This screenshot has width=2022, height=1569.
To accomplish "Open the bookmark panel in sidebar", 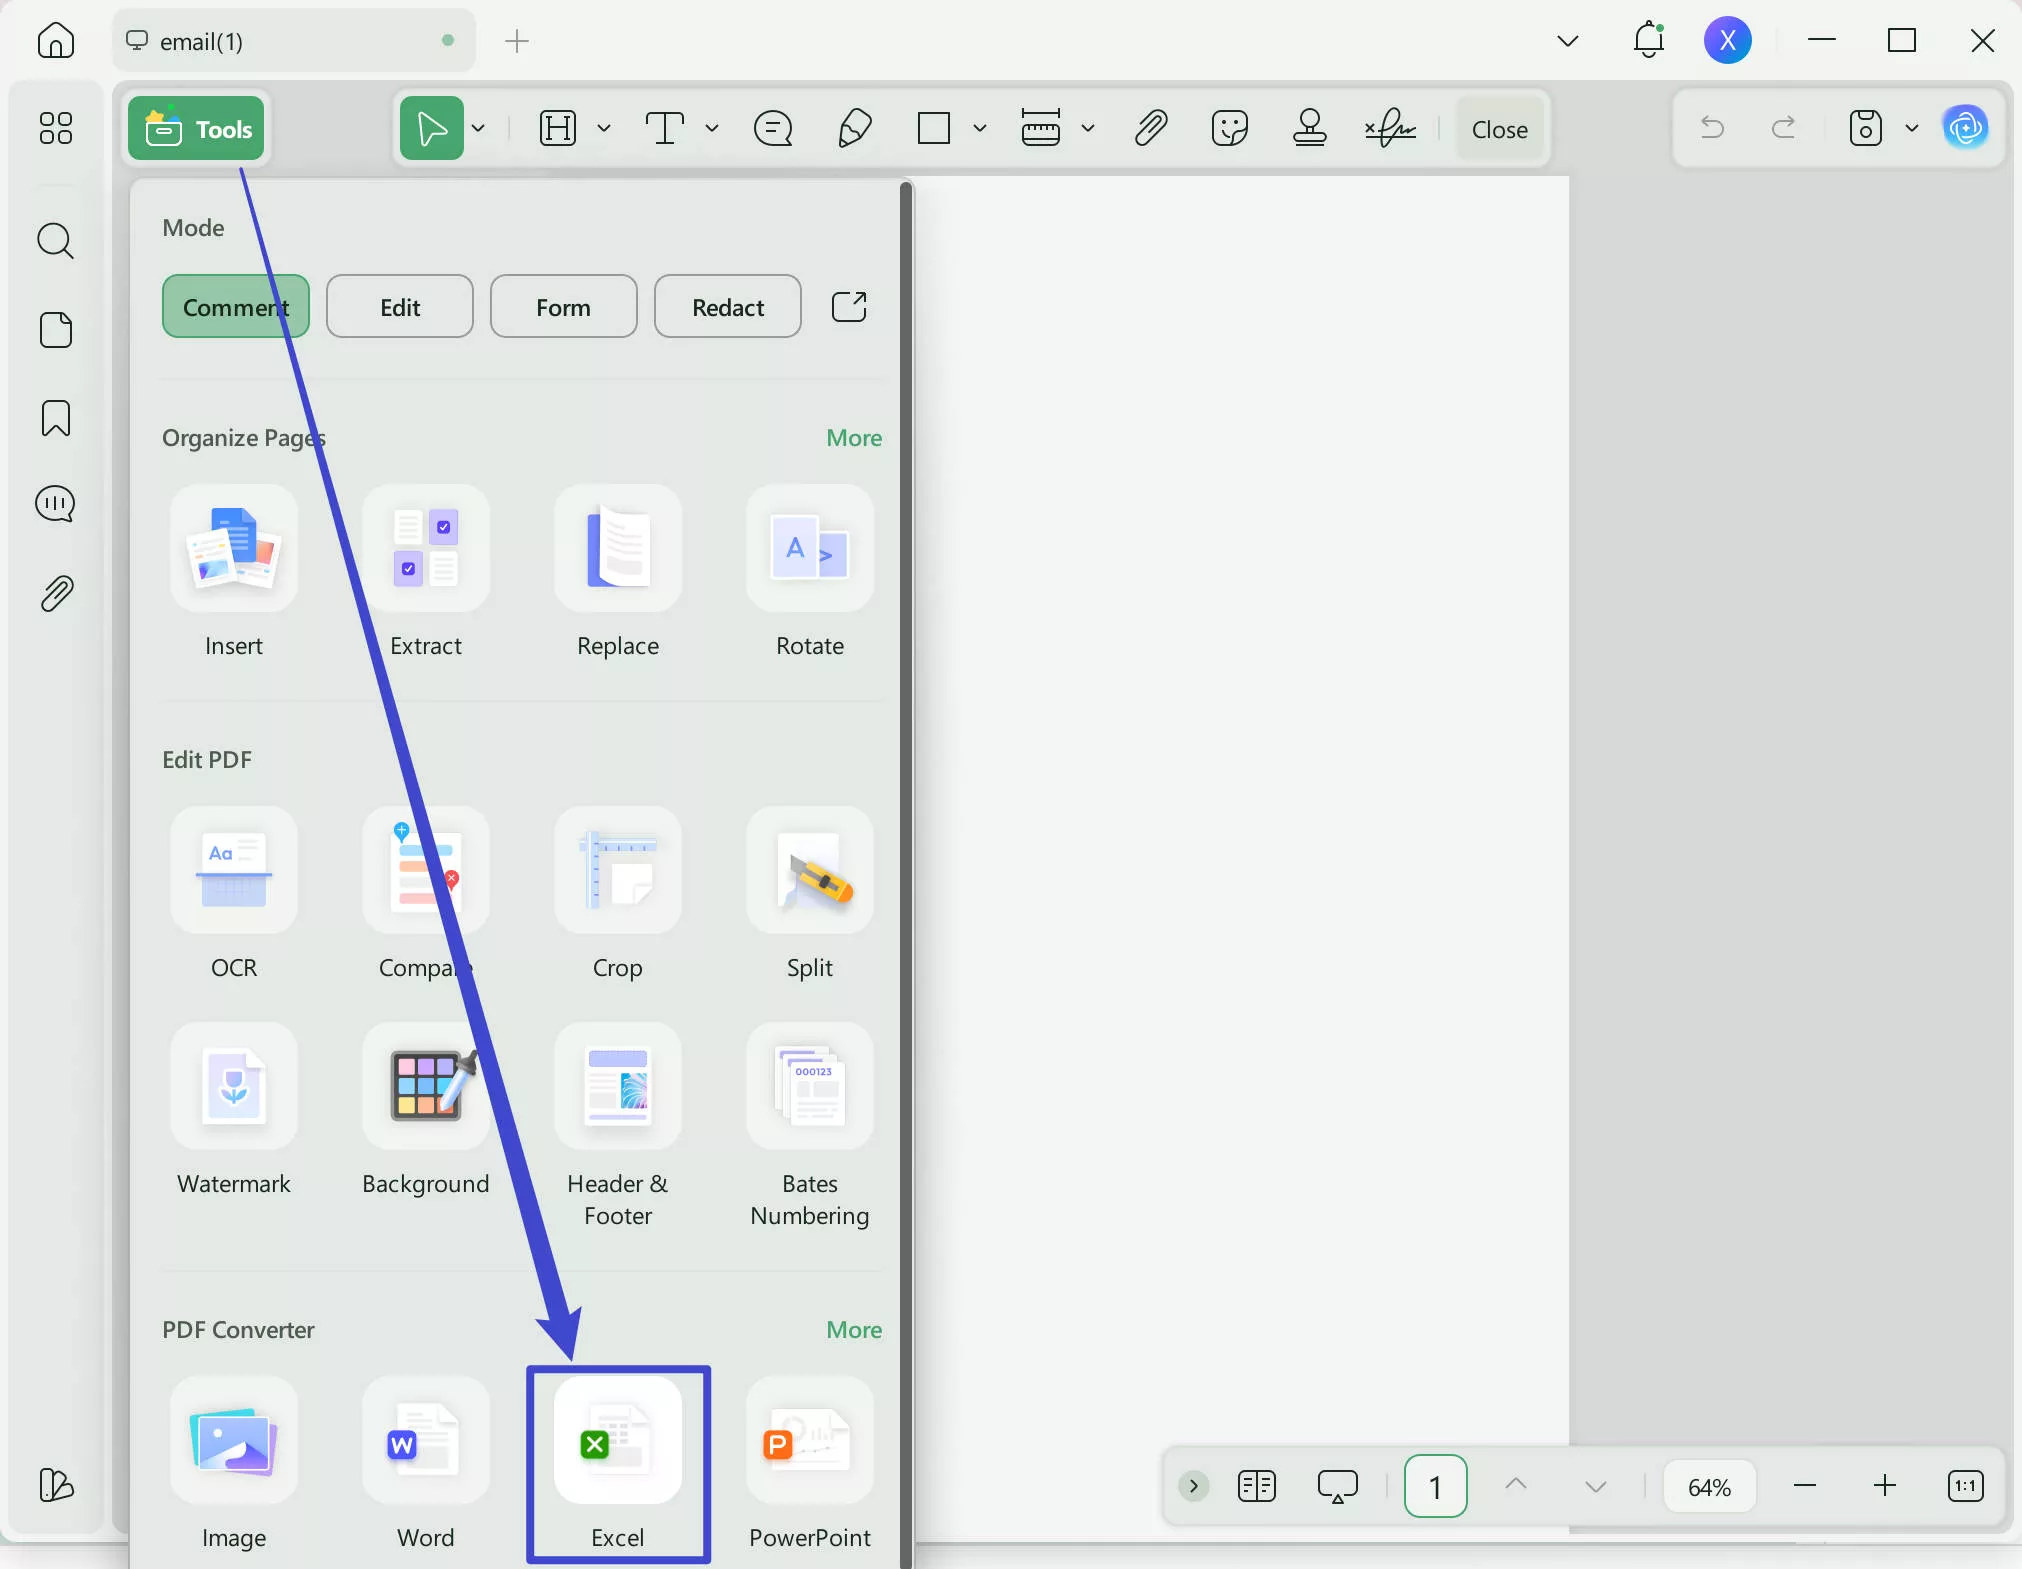I will coord(56,418).
